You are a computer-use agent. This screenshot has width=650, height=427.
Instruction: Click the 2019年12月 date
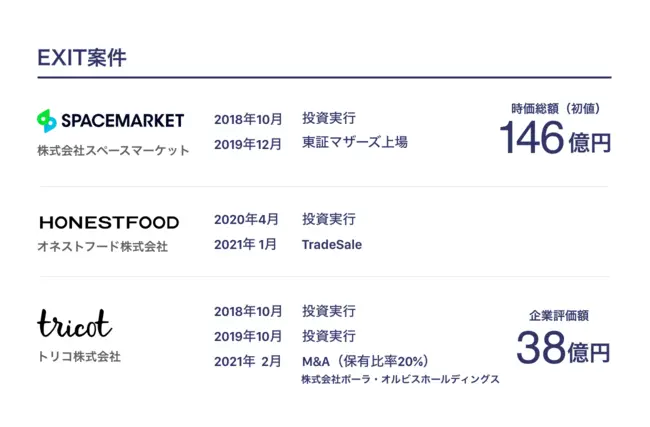click(x=248, y=144)
